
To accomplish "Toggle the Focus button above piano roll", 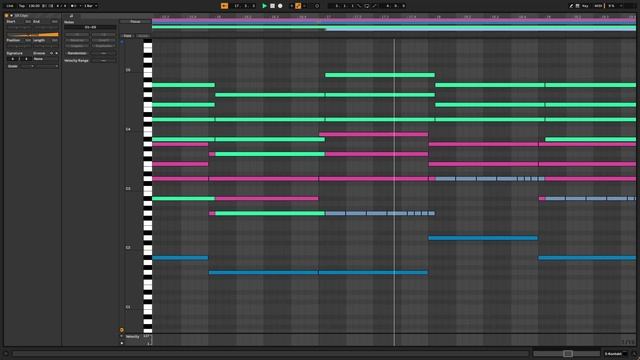I will coord(135,22).
